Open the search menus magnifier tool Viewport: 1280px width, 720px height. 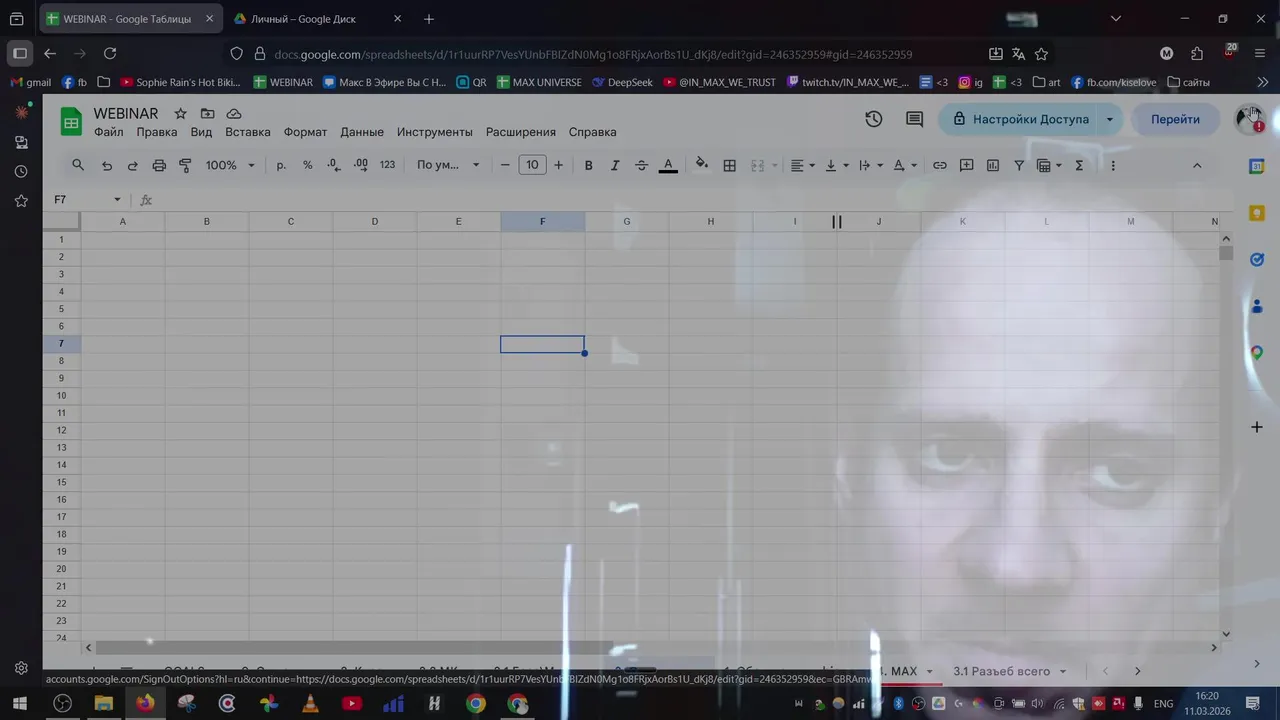(x=78, y=165)
